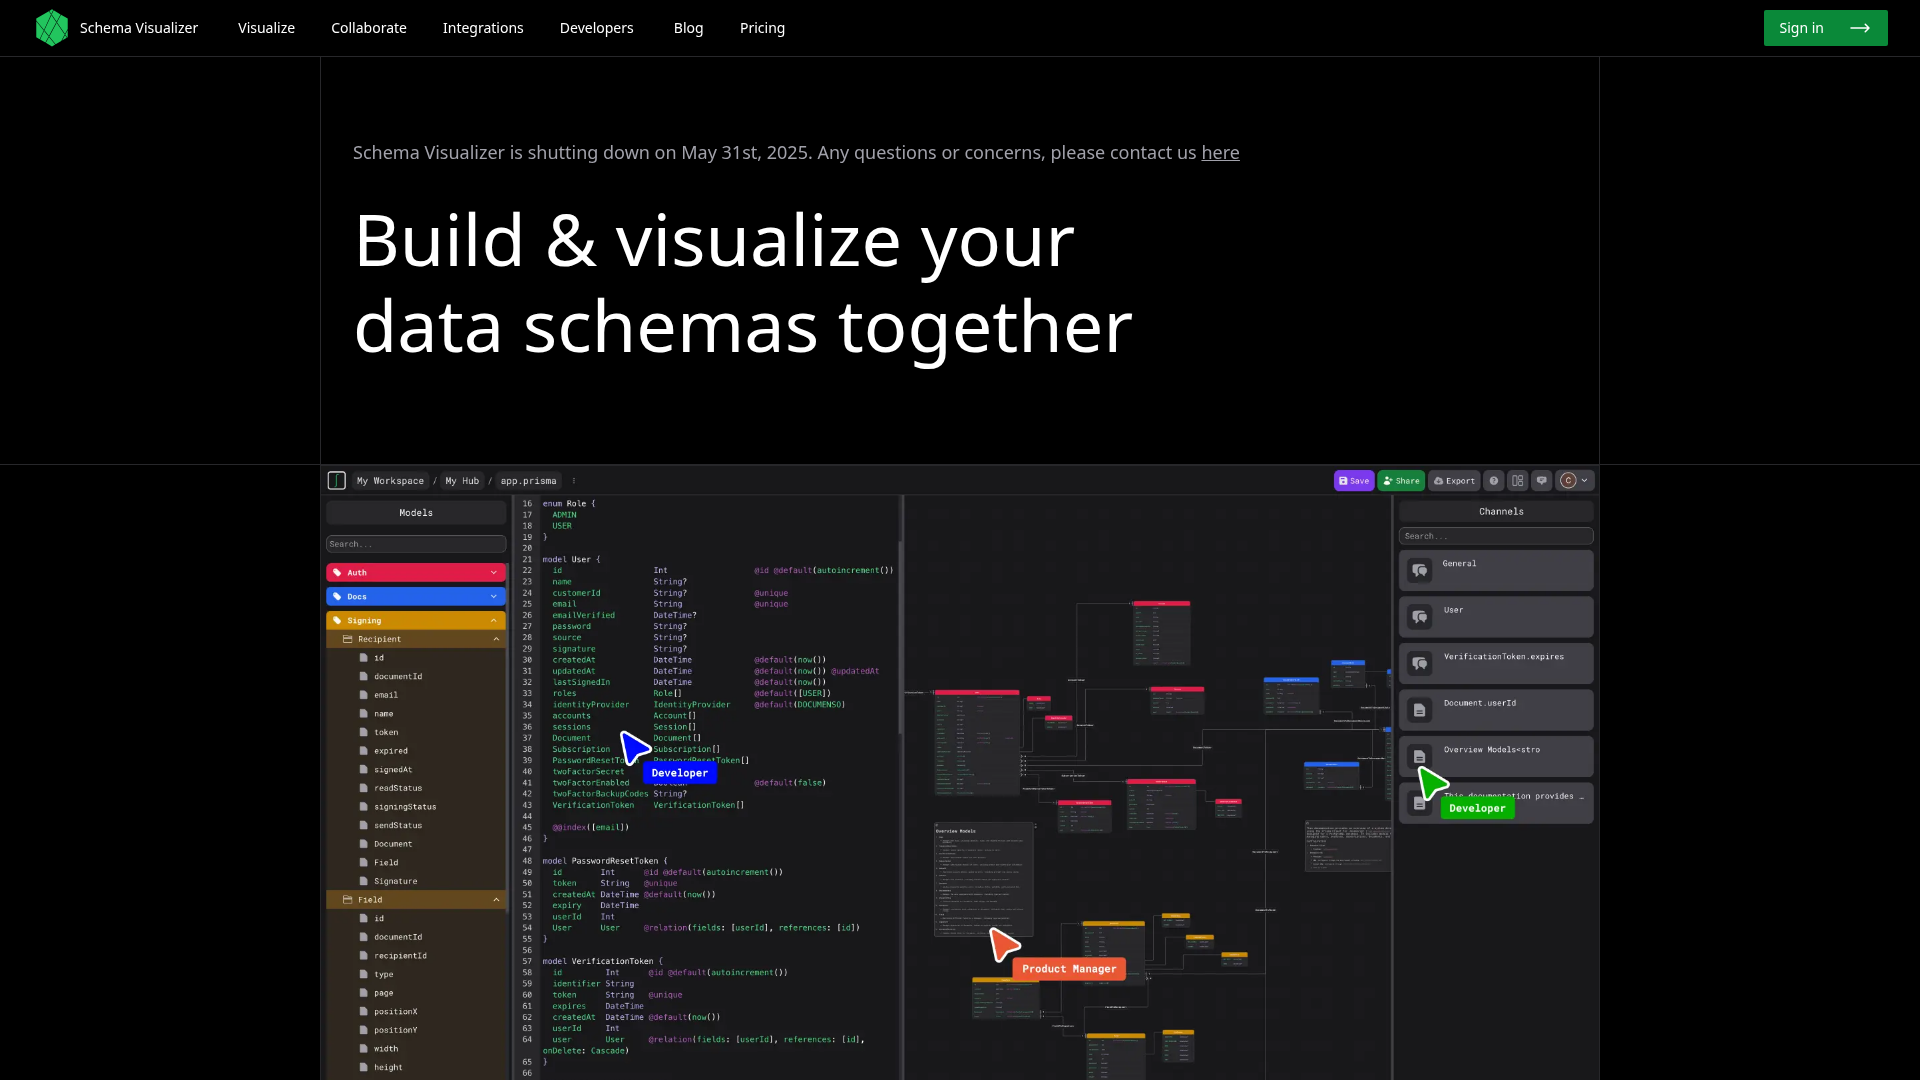Open the General channel chat icon
The image size is (1920, 1080).
(x=1420, y=570)
